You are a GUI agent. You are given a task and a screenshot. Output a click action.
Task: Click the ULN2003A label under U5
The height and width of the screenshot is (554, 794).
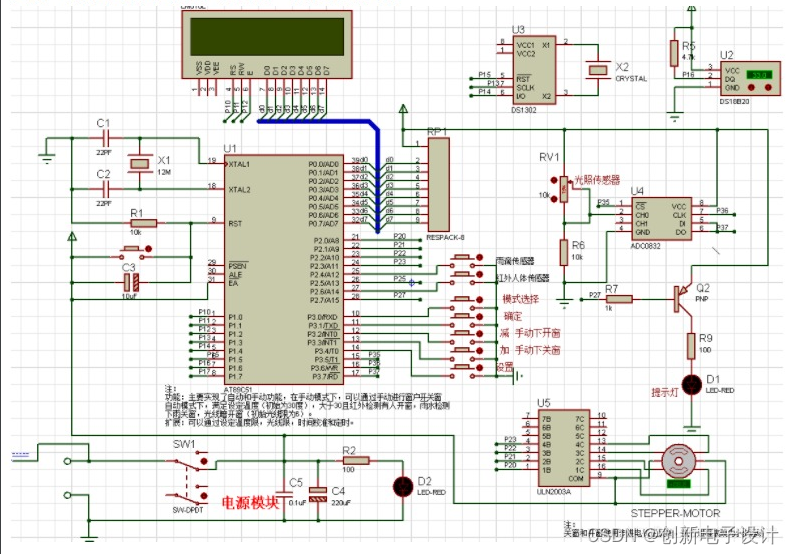coord(553,492)
